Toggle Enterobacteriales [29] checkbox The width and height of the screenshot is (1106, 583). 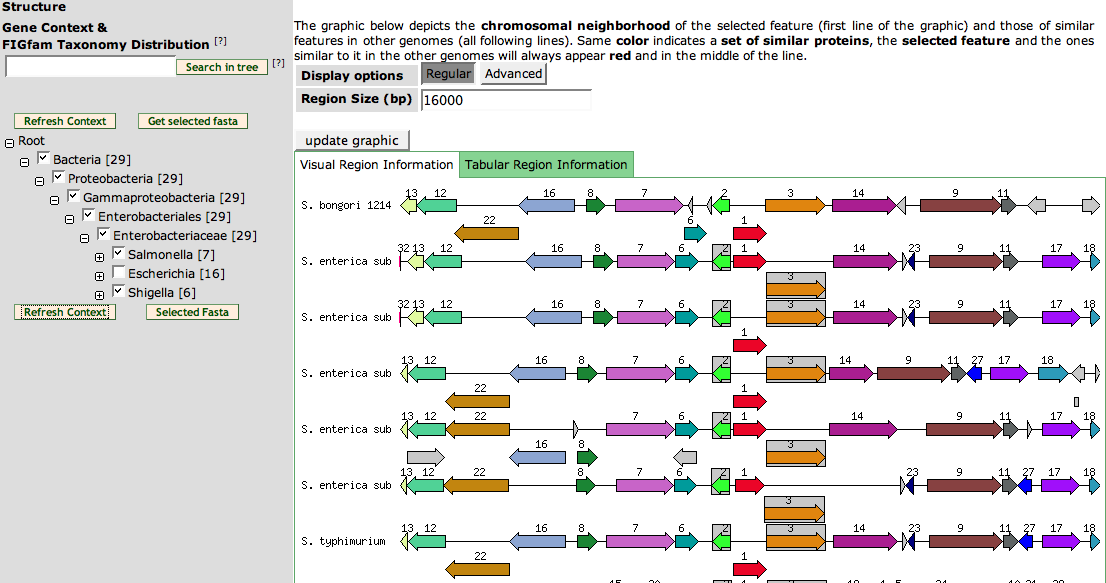pos(88,215)
